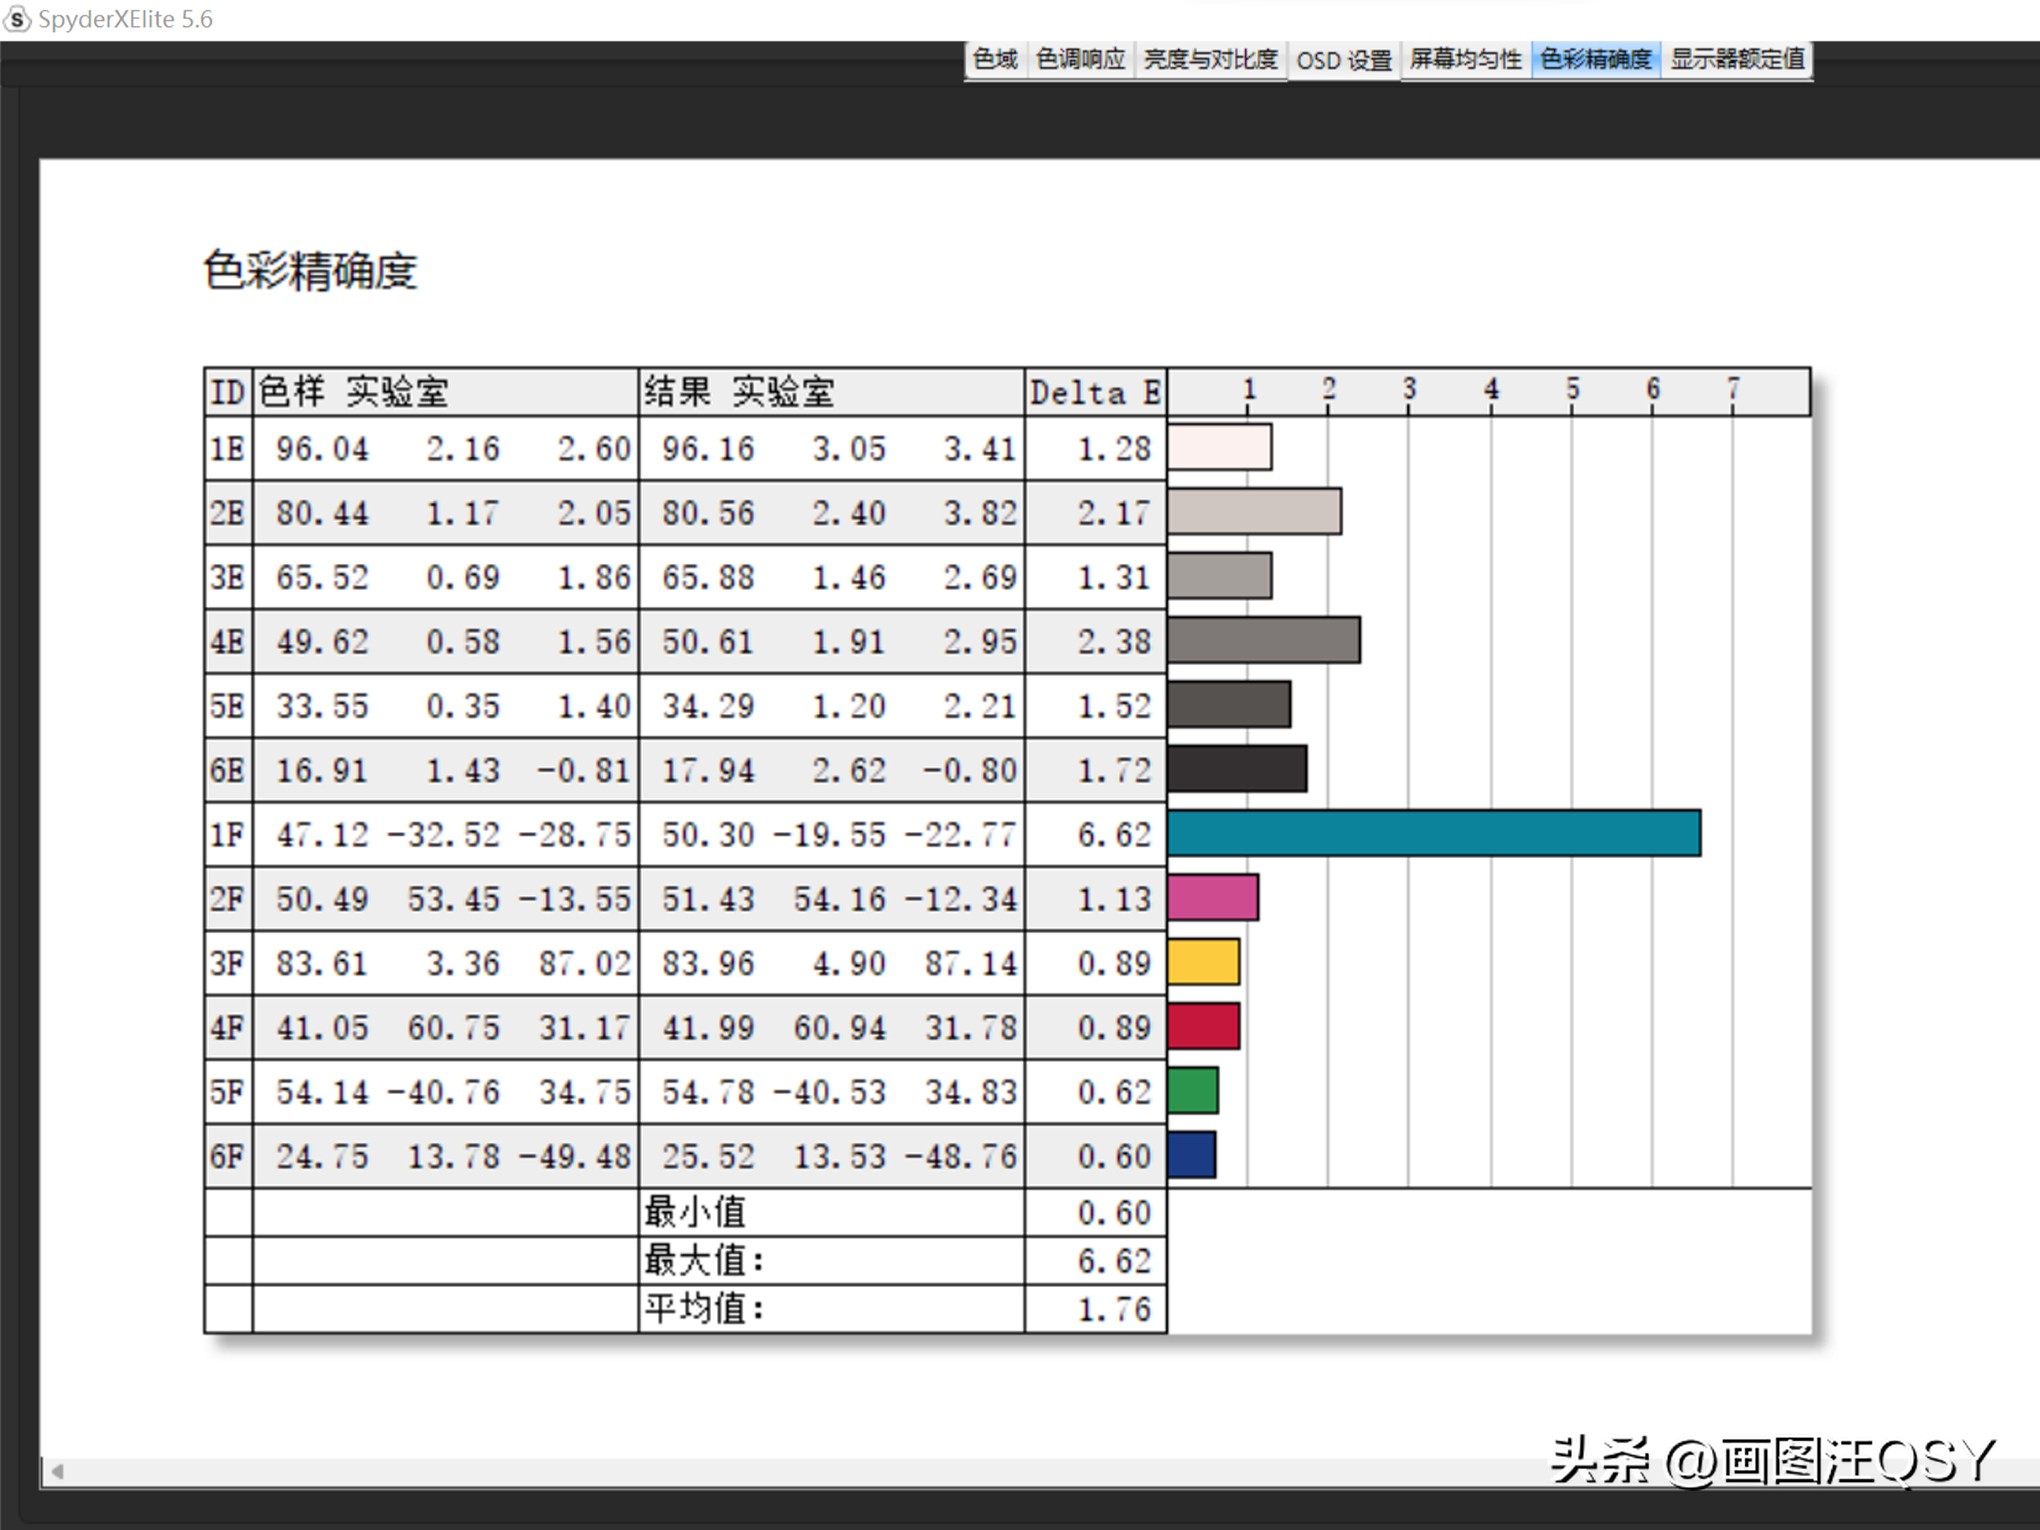This screenshot has width=2040, height=1530.
Task: Click the green color bar for 5F
Action: [x=1192, y=1091]
